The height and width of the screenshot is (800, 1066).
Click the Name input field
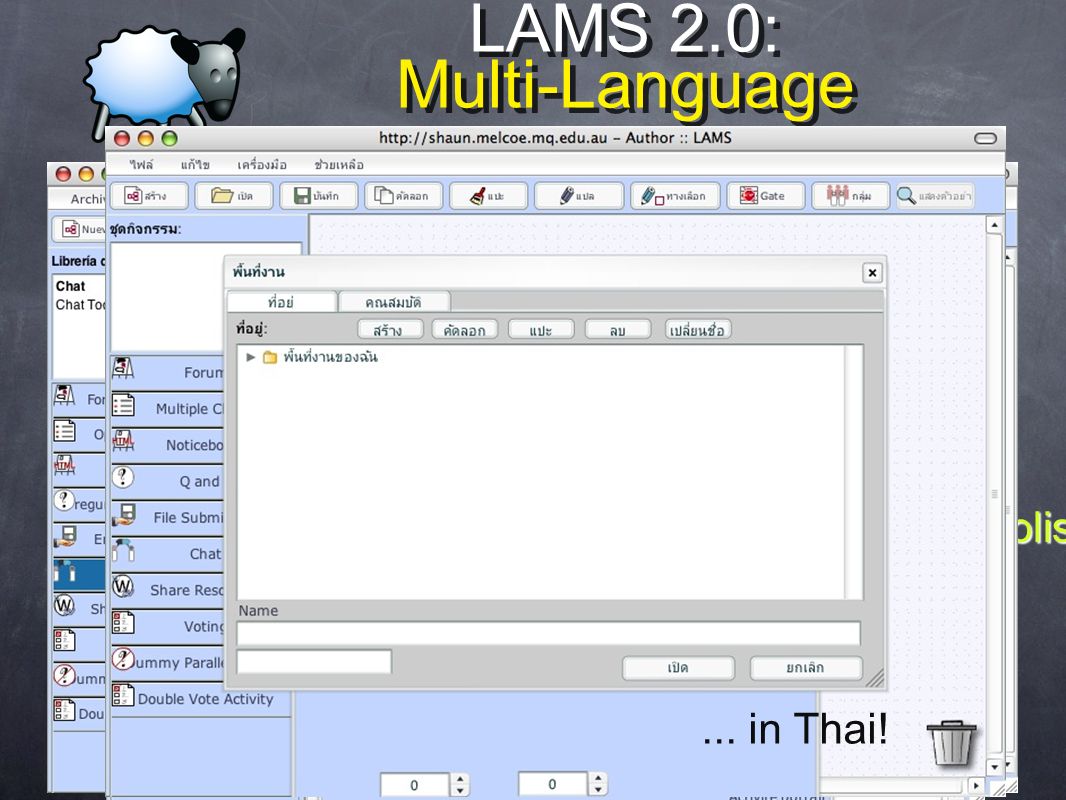548,633
